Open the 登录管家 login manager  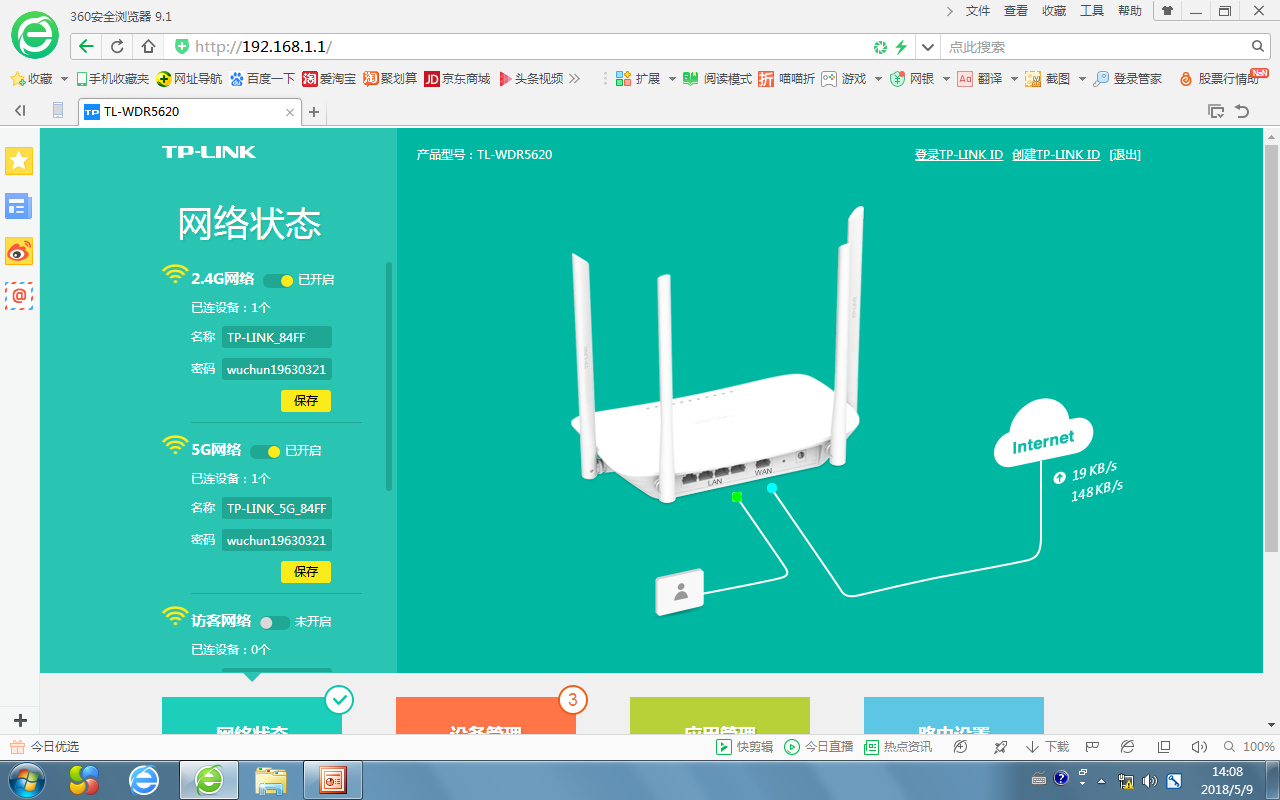tap(1128, 78)
